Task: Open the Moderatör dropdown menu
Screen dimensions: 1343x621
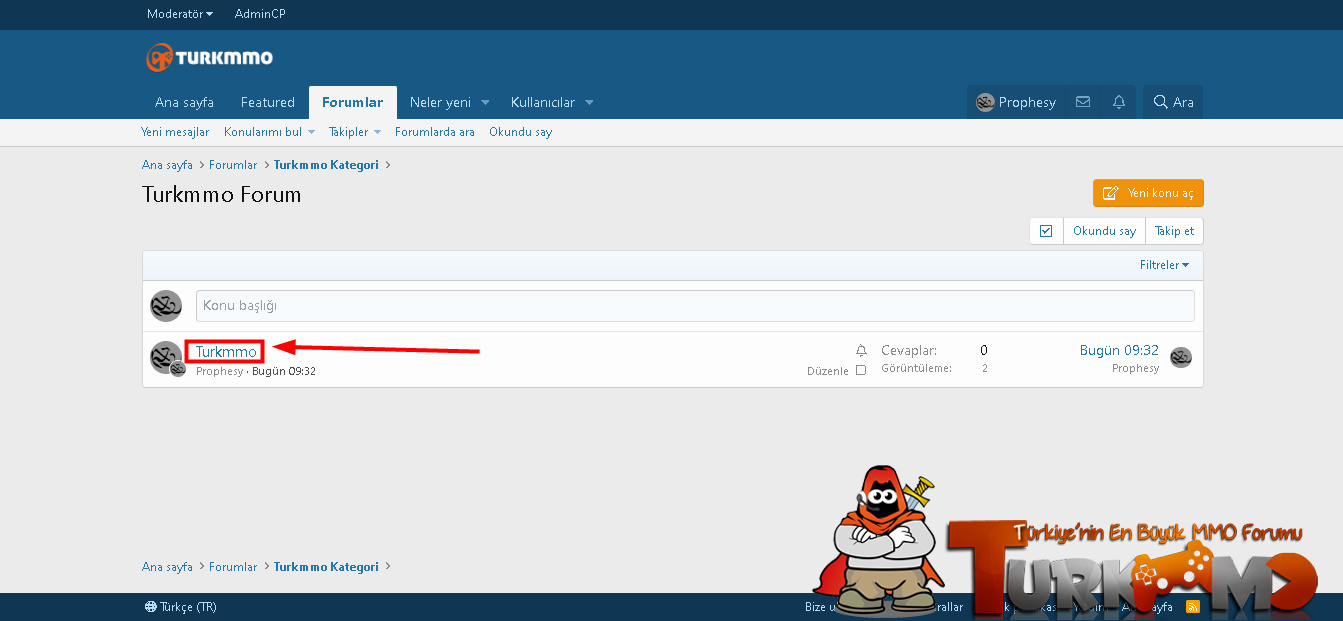Action: point(180,14)
